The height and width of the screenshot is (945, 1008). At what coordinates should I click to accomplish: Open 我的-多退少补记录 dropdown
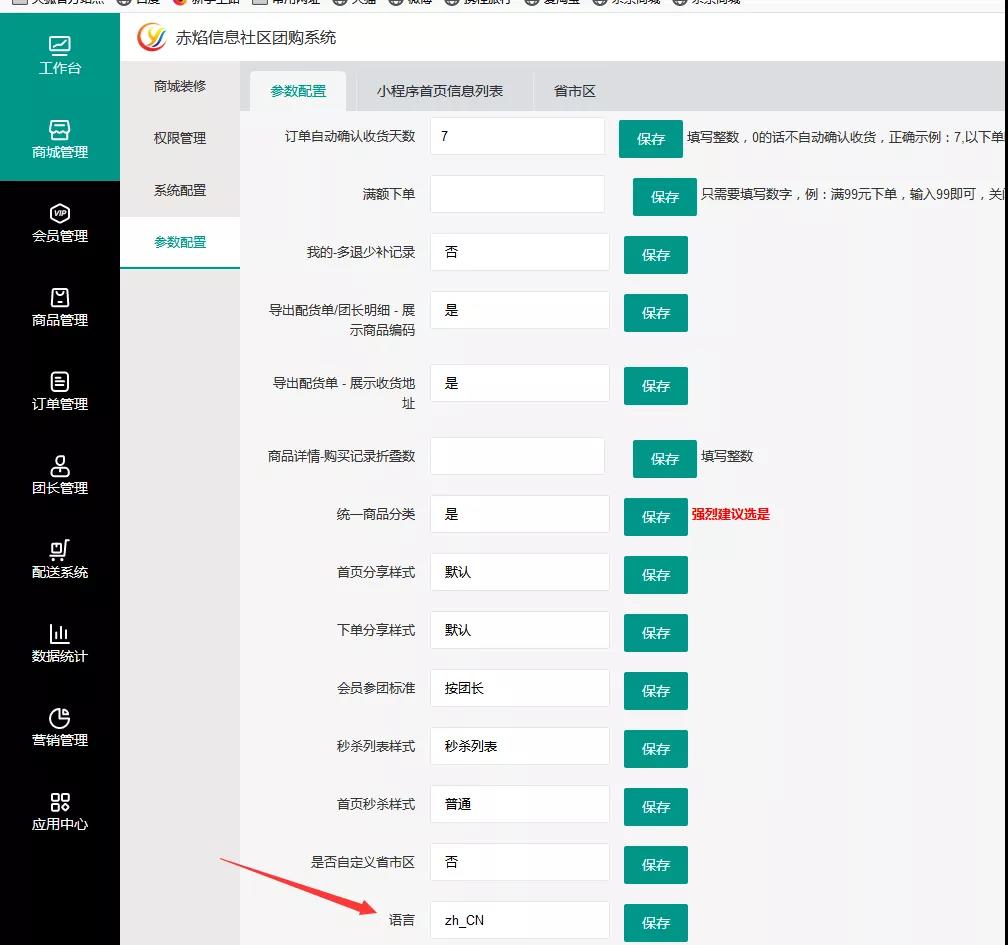coord(520,252)
